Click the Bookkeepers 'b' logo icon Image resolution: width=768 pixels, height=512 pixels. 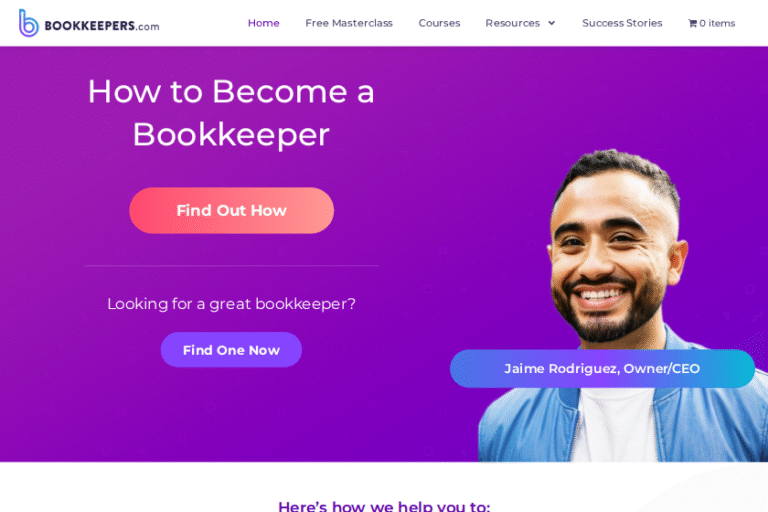[x=28, y=23]
